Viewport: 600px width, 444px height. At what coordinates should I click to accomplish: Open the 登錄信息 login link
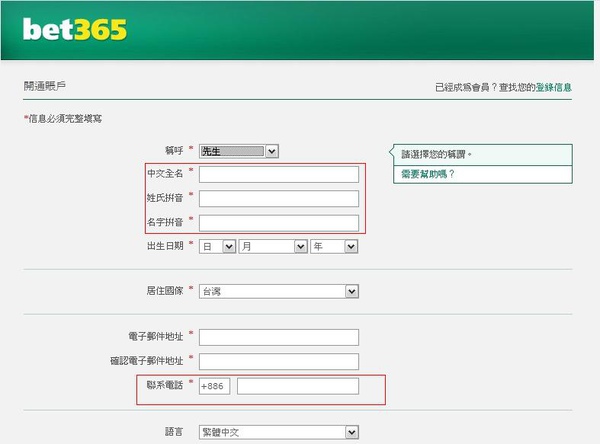(553, 88)
